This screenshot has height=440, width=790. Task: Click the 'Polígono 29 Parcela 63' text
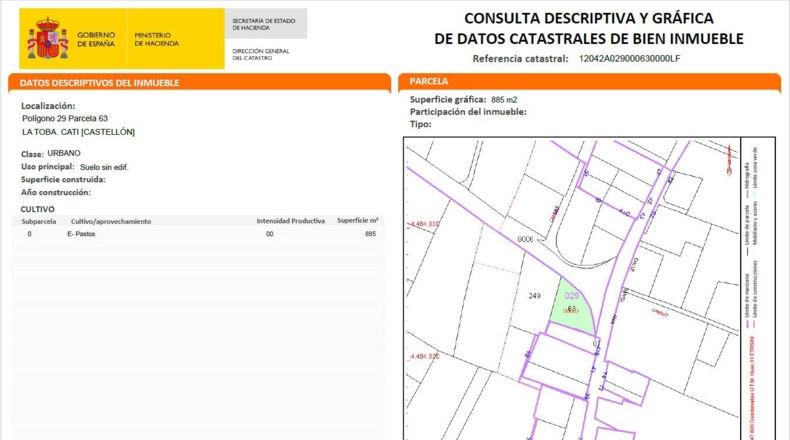coord(65,118)
